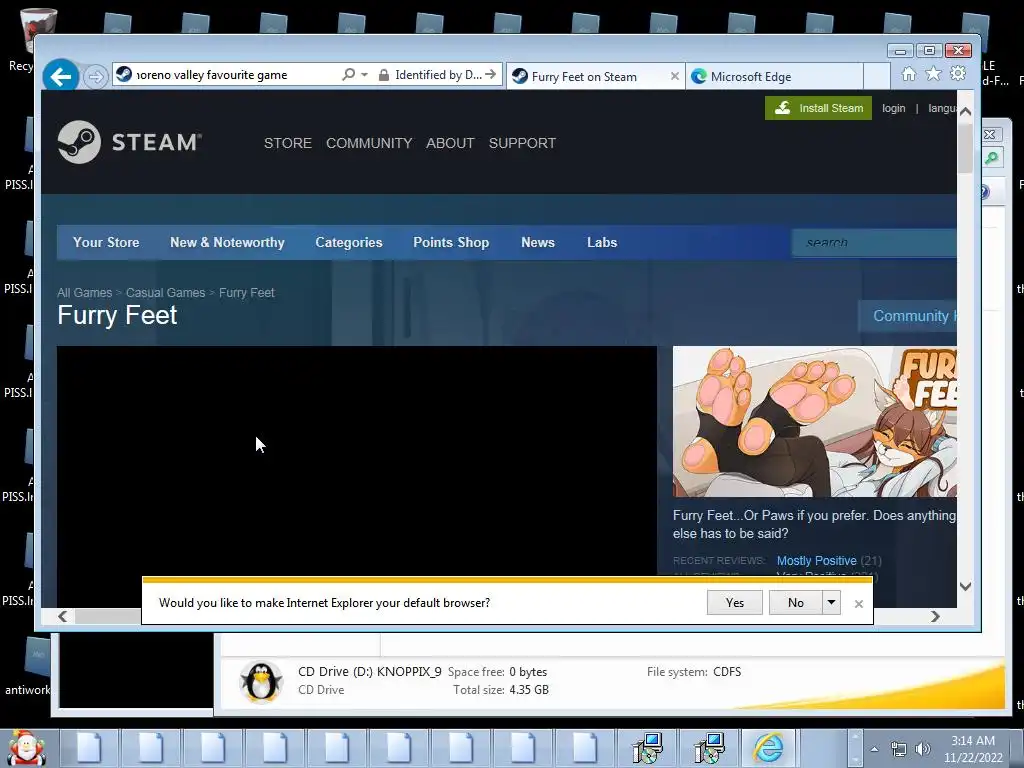Dismiss the default browser notification bar

(859, 603)
